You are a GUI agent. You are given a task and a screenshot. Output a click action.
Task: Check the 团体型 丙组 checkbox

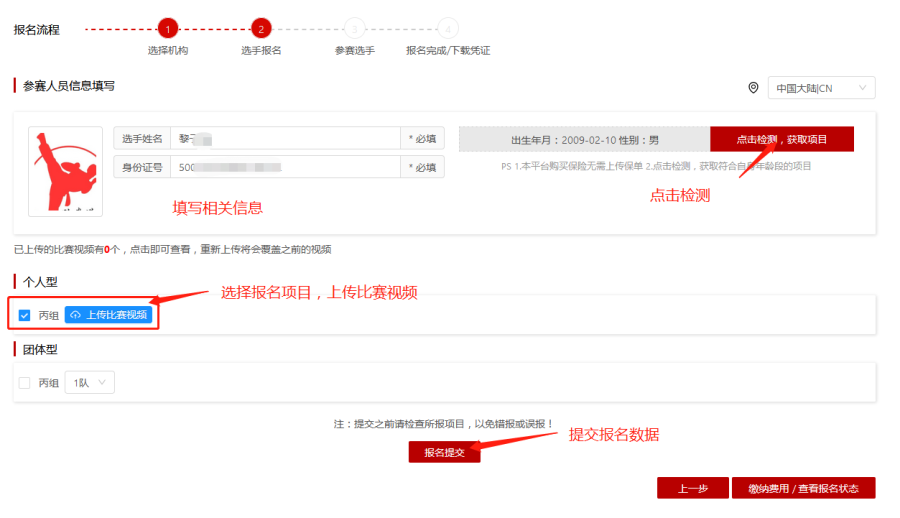coord(24,383)
